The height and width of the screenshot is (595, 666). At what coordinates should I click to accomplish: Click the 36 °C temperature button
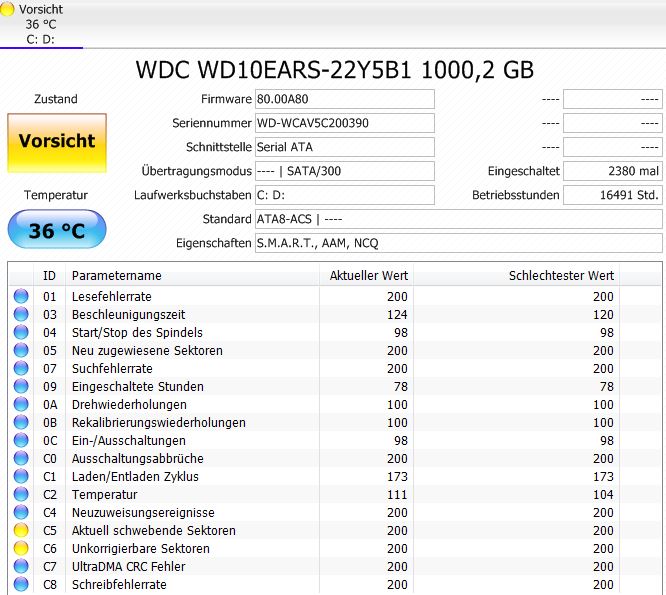point(57,229)
